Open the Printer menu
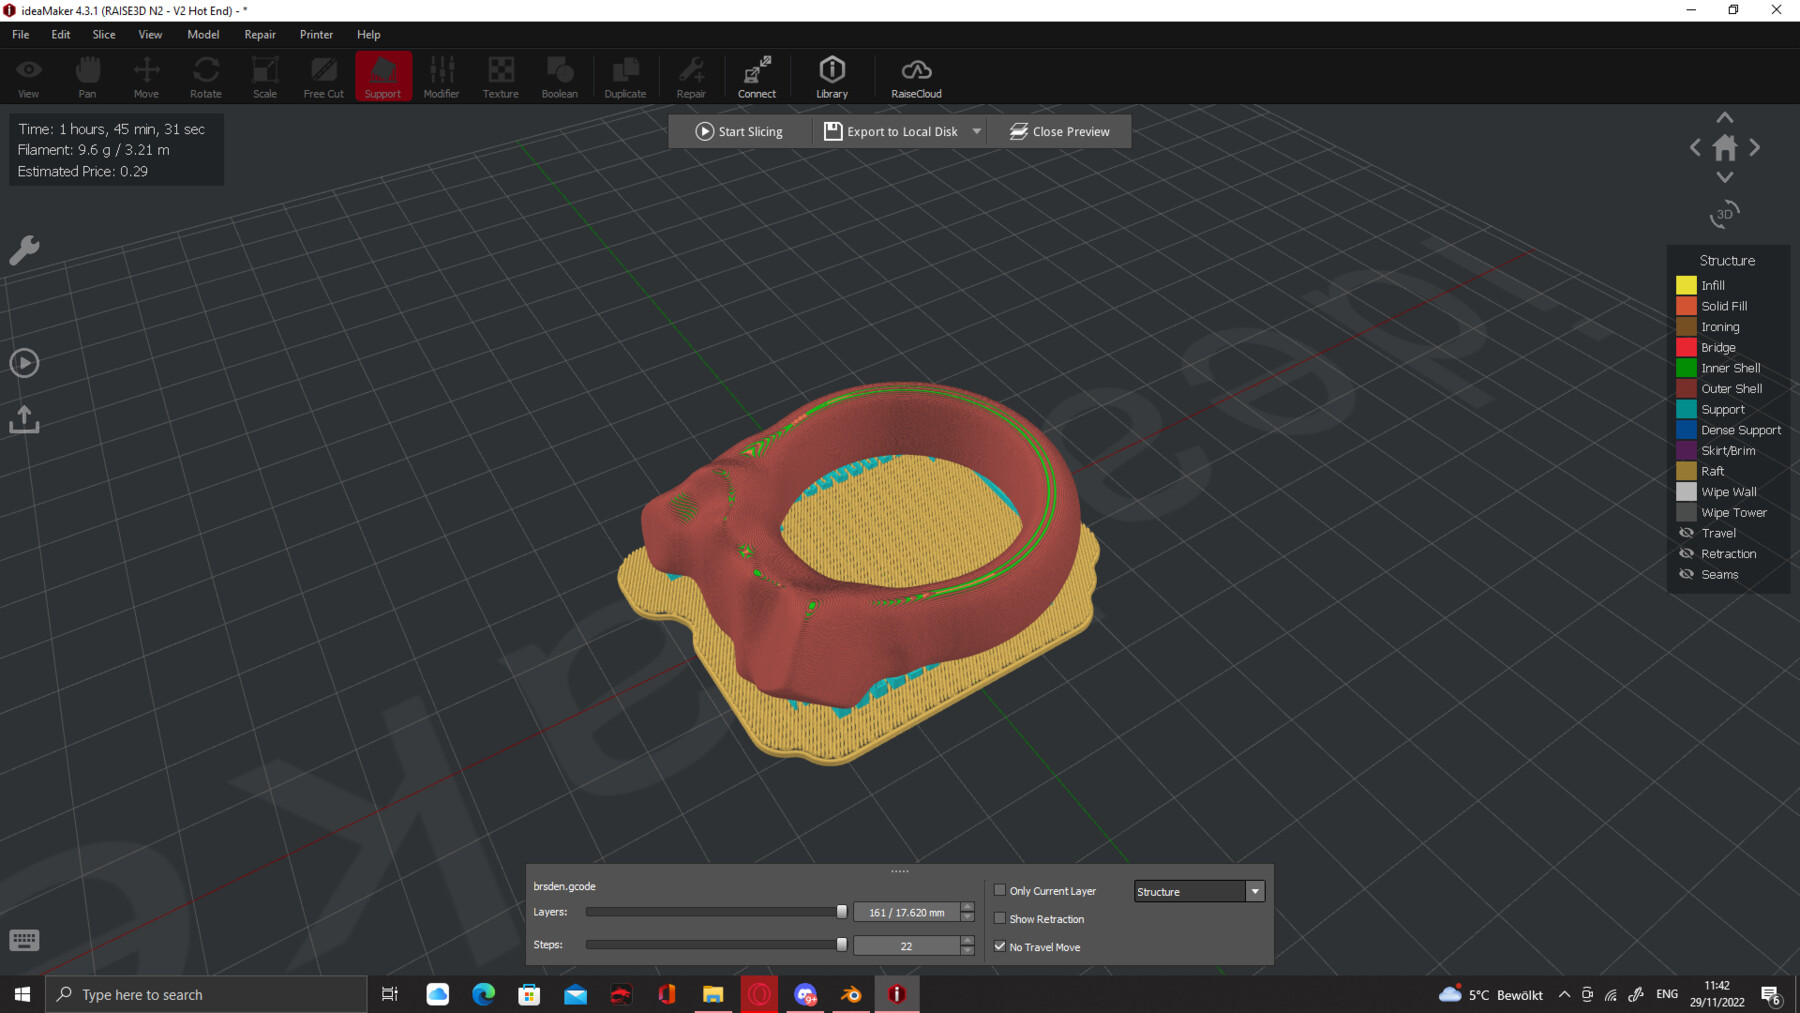The width and height of the screenshot is (1800, 1013). [x=316, y=34]
